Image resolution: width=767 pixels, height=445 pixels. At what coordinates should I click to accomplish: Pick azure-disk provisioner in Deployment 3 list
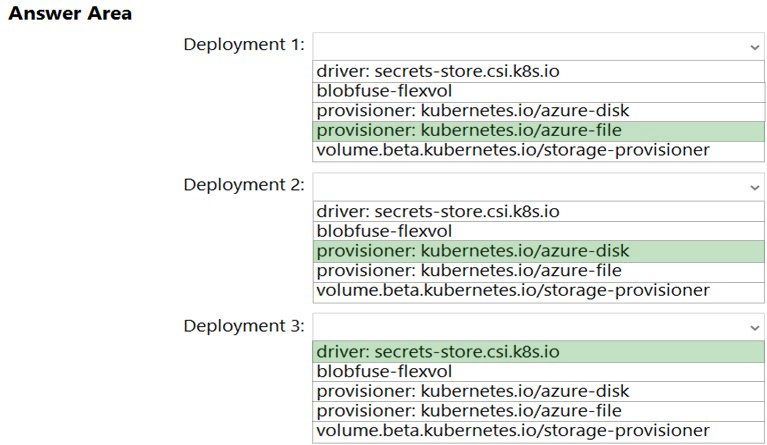473,391
